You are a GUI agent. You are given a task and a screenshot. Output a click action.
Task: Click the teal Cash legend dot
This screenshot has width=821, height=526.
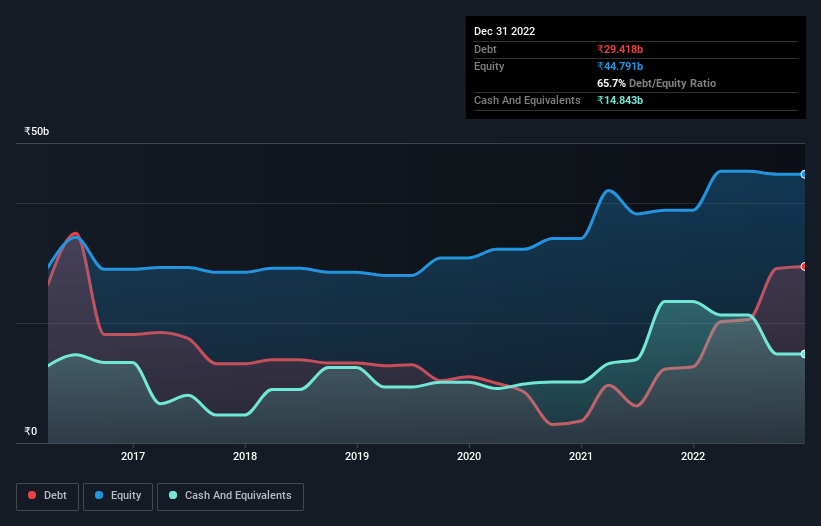pos(173,495)
